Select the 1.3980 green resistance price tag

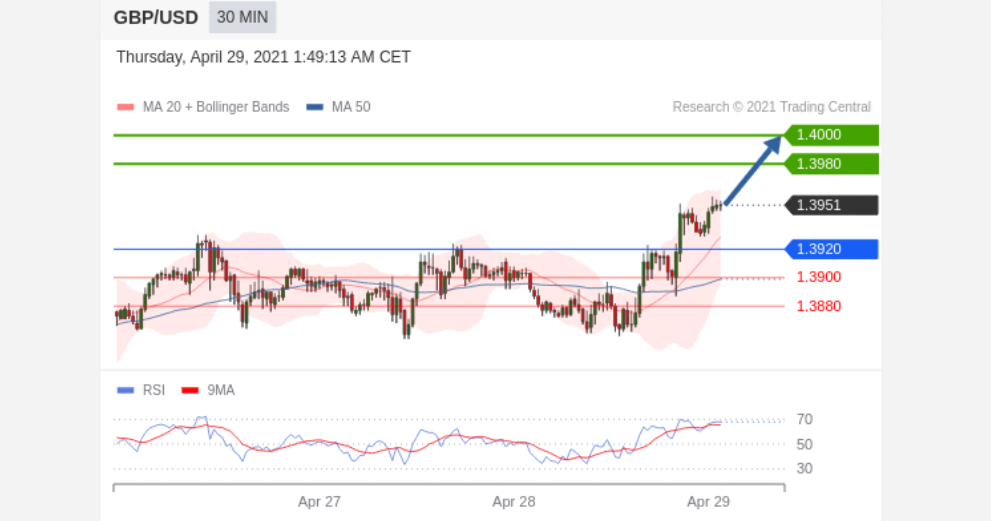coord(831,164)
